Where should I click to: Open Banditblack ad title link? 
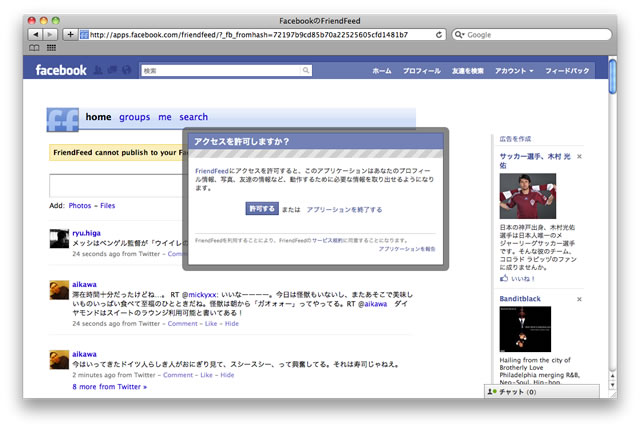click(520, 299)
